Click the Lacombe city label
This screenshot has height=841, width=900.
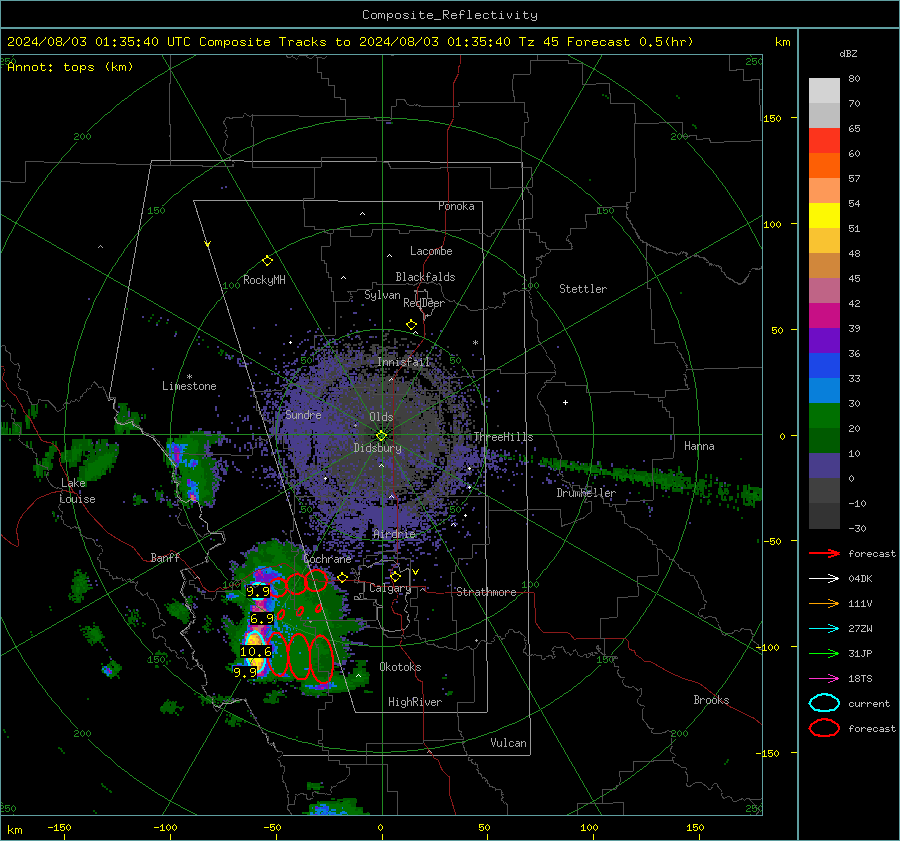coord(431,251)
